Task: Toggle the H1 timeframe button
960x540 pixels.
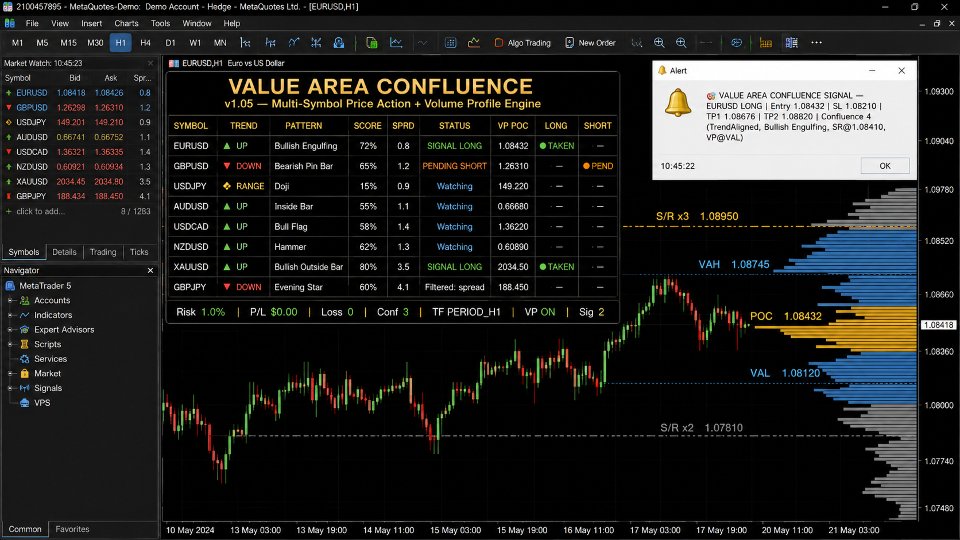Action: click(x=121, y=43)
